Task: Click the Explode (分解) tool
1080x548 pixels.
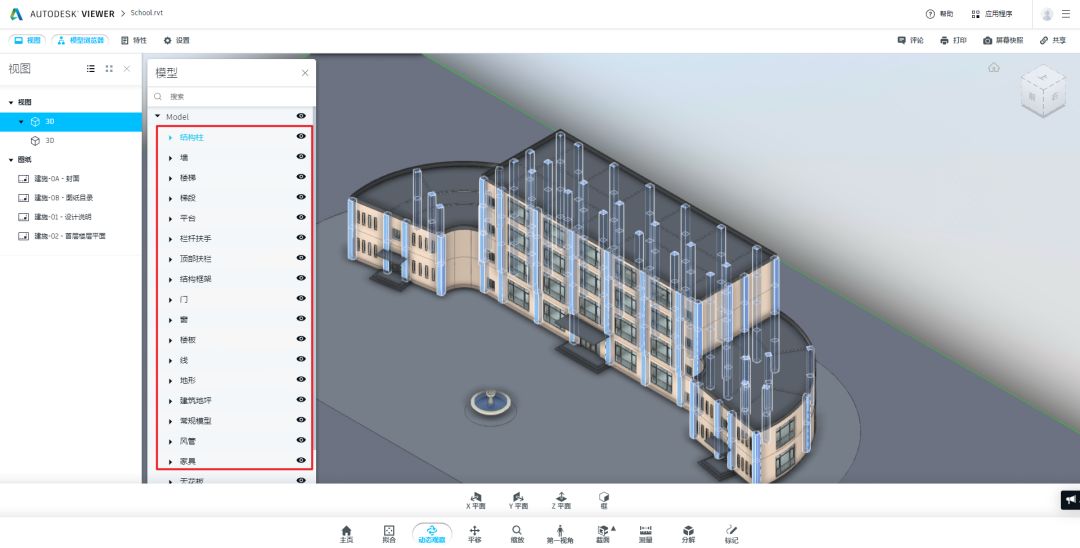Action: coord(688,534)
